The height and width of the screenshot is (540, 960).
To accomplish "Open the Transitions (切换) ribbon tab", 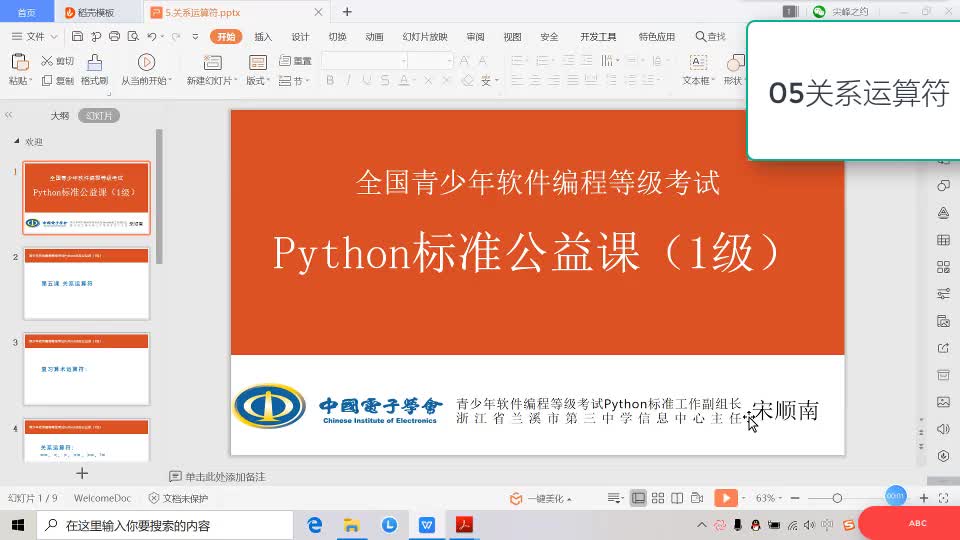I will (337, 37).
